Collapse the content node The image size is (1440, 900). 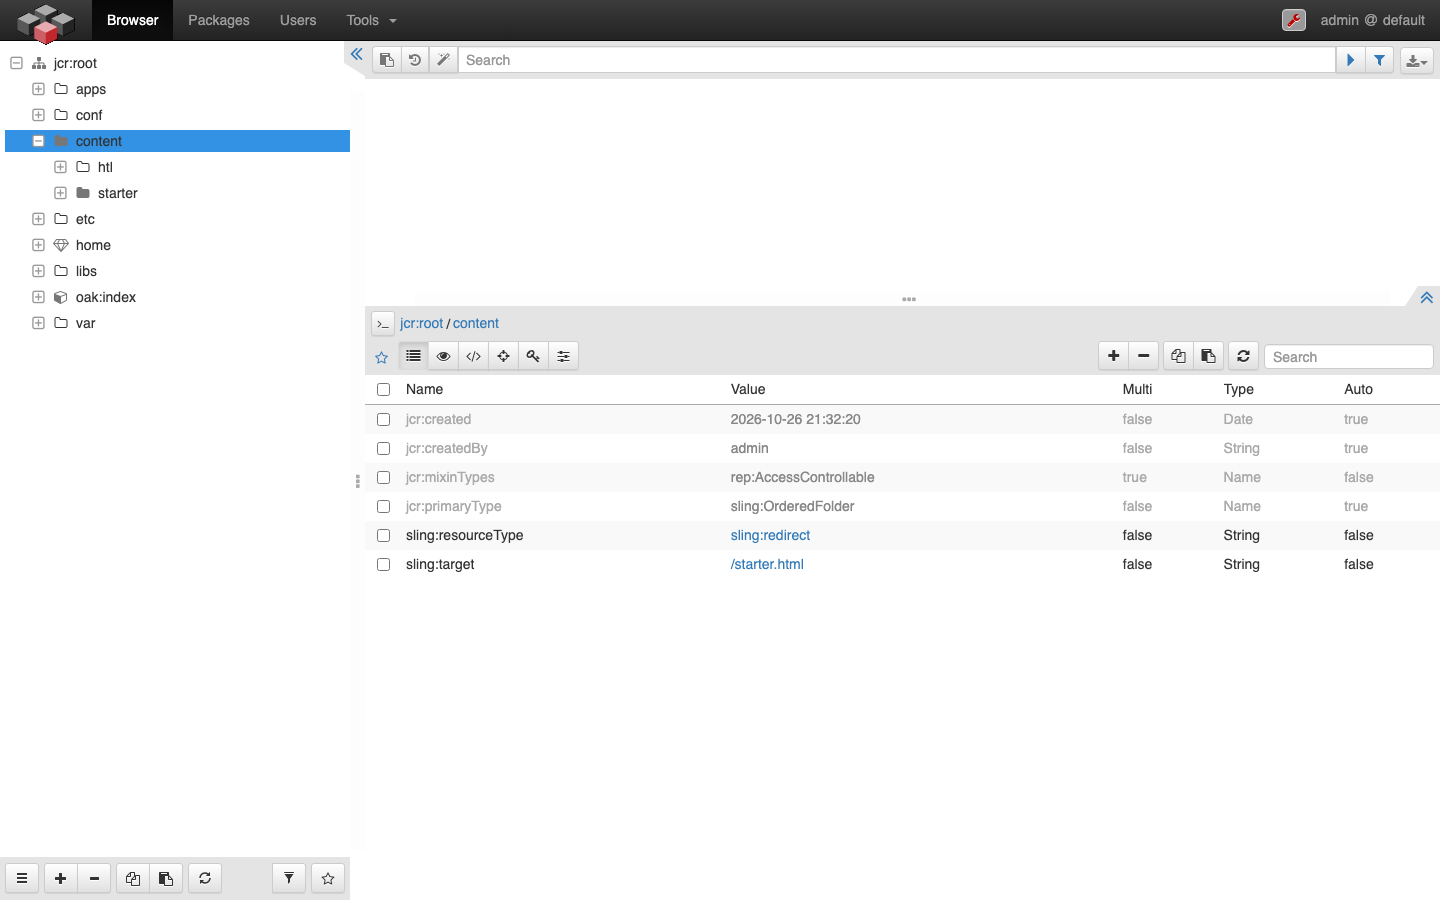coord(38,141)
